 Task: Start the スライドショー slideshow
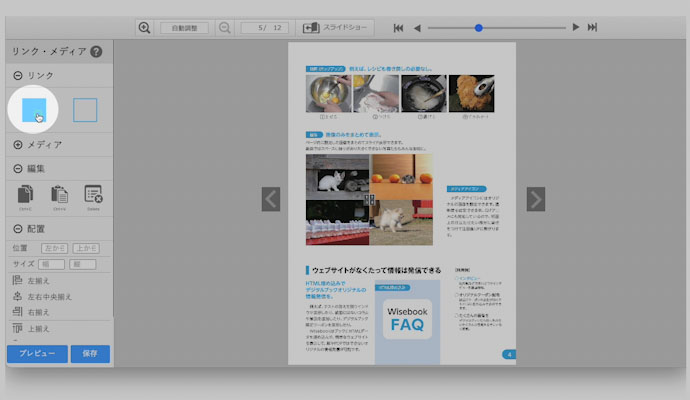click(x=334, y=28)
